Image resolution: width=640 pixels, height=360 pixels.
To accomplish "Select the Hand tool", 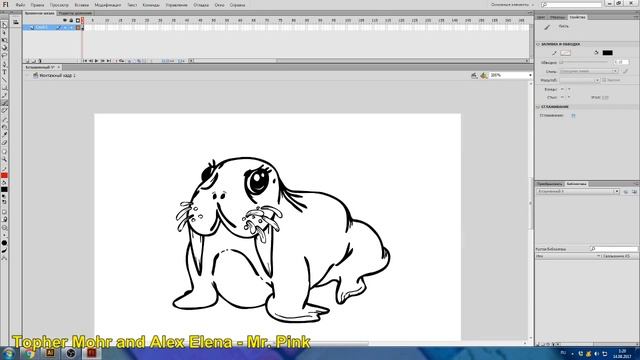I will 4,152.
